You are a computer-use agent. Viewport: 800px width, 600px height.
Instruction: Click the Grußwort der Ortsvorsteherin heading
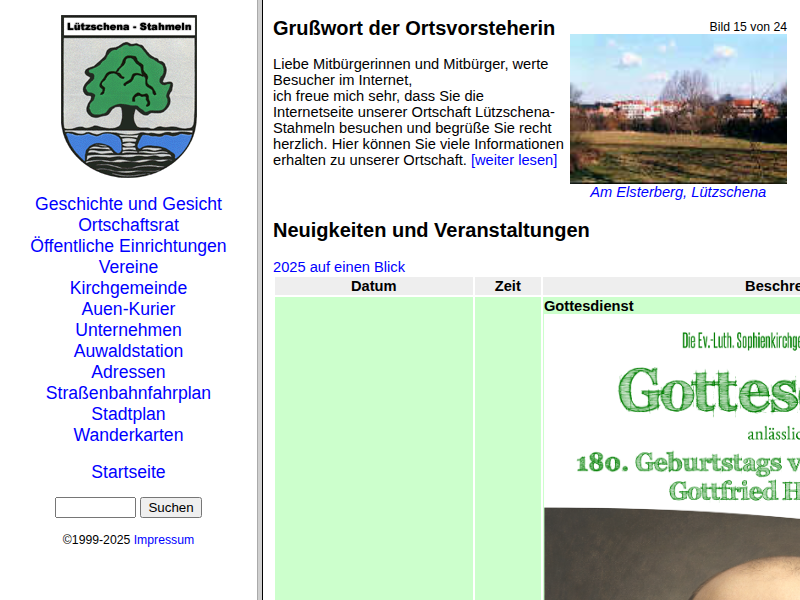[x=414, y=28]
